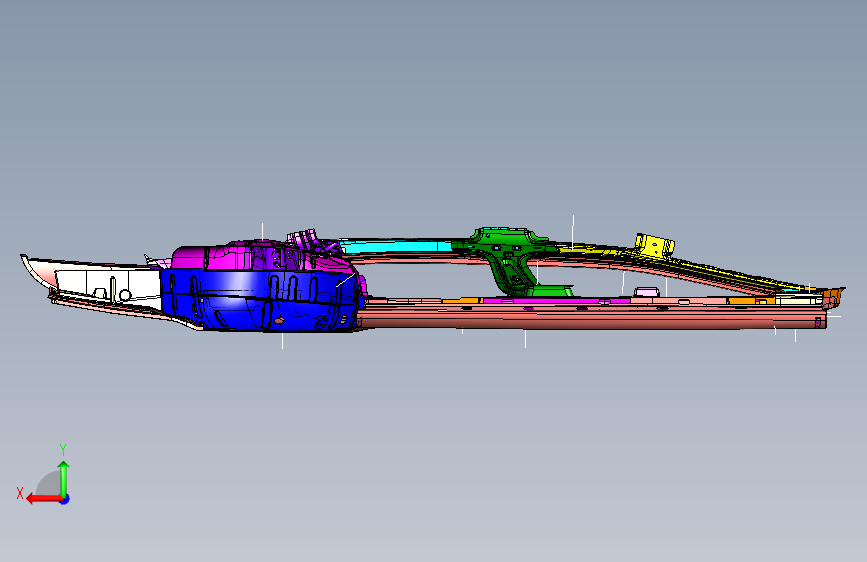This screenshot has width=867, height=562.
Task: Click the red X axis arrow on the triad
Action: tap(44, 499)
